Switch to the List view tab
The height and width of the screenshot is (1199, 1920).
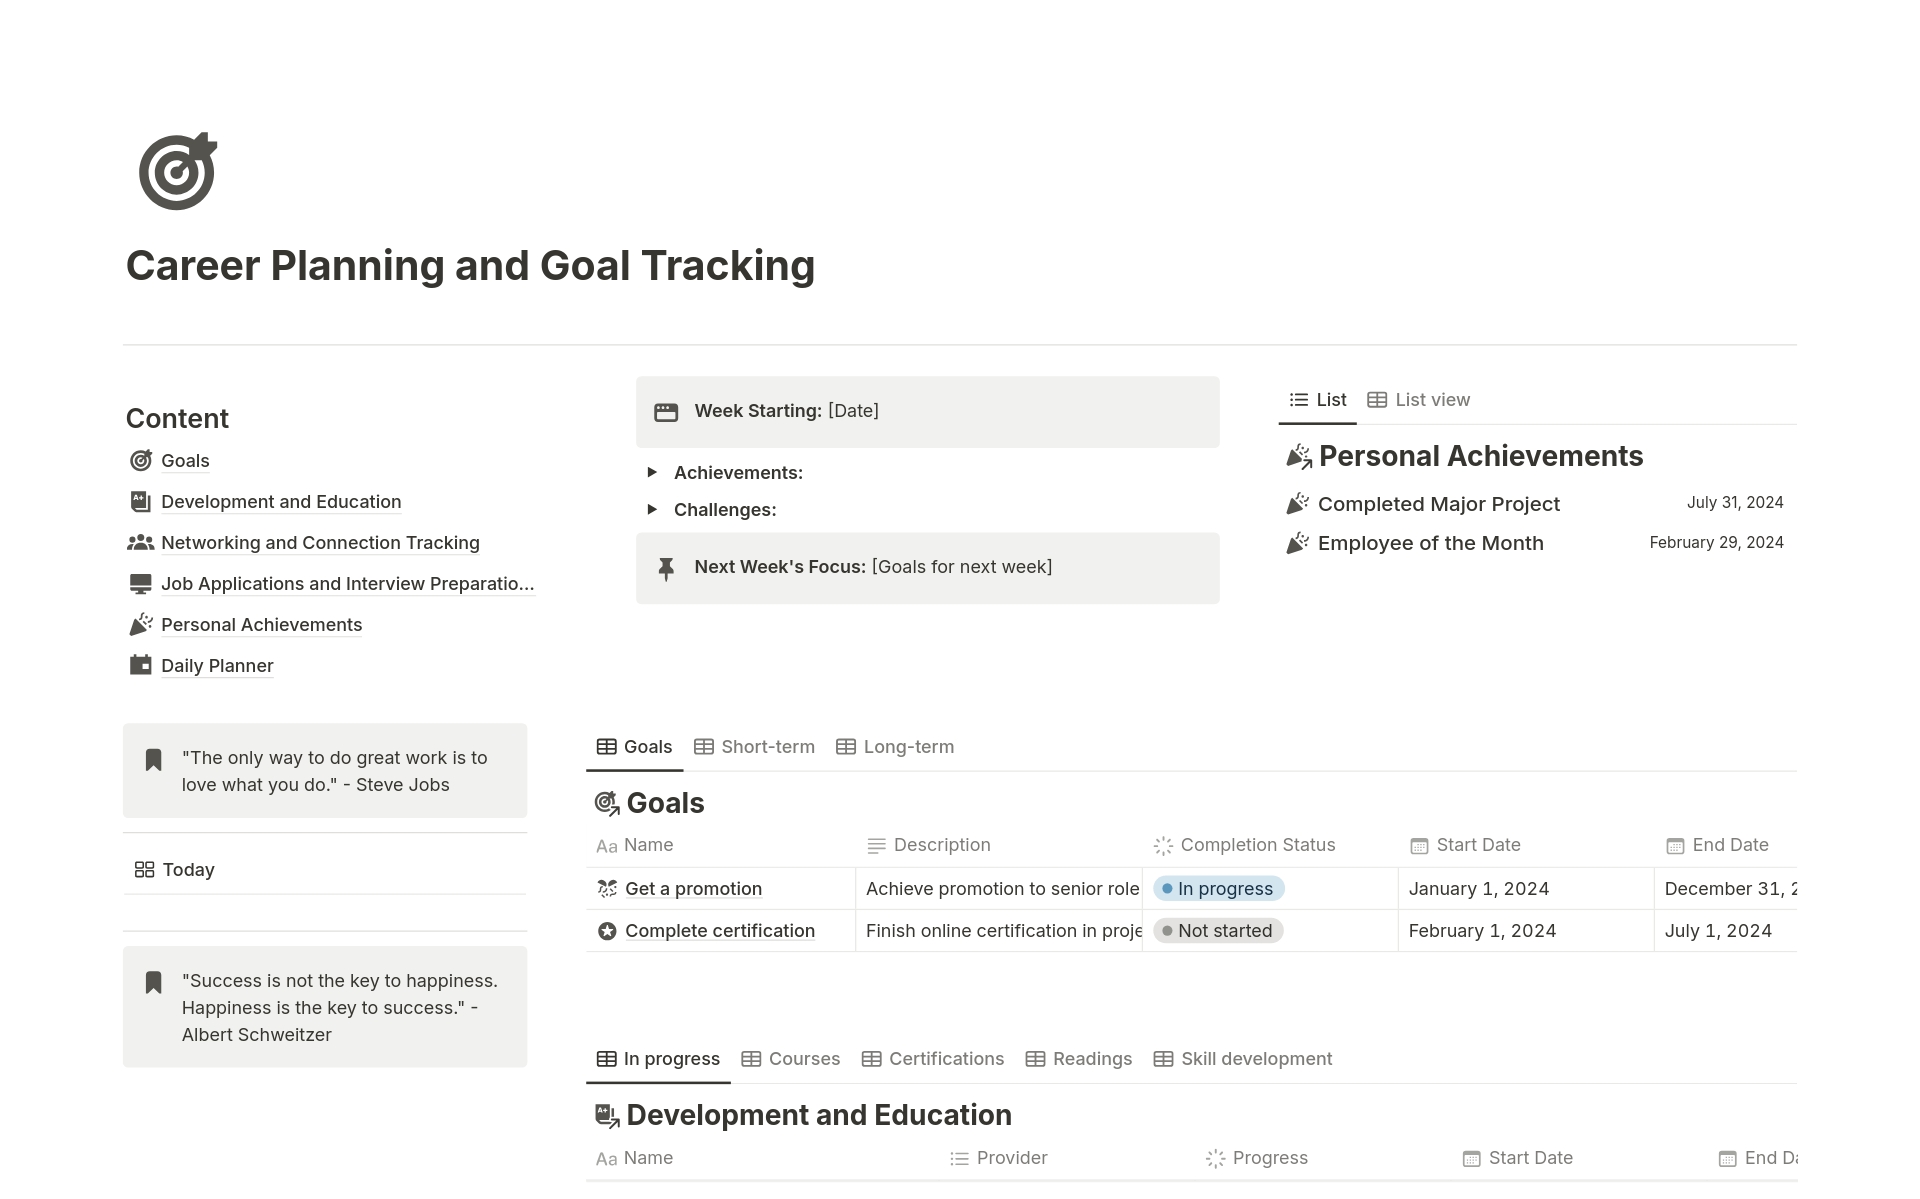click(x=1418, y=400)
